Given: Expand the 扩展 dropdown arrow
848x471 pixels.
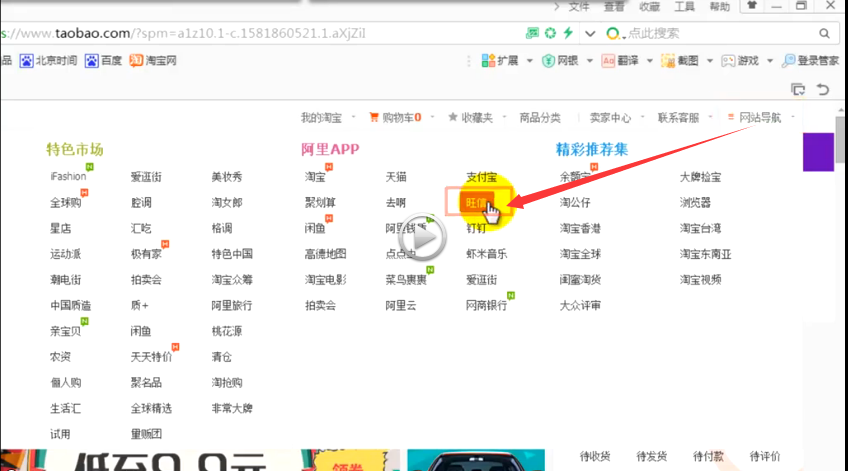Looking at the screenshot, I should click(529, 61).
